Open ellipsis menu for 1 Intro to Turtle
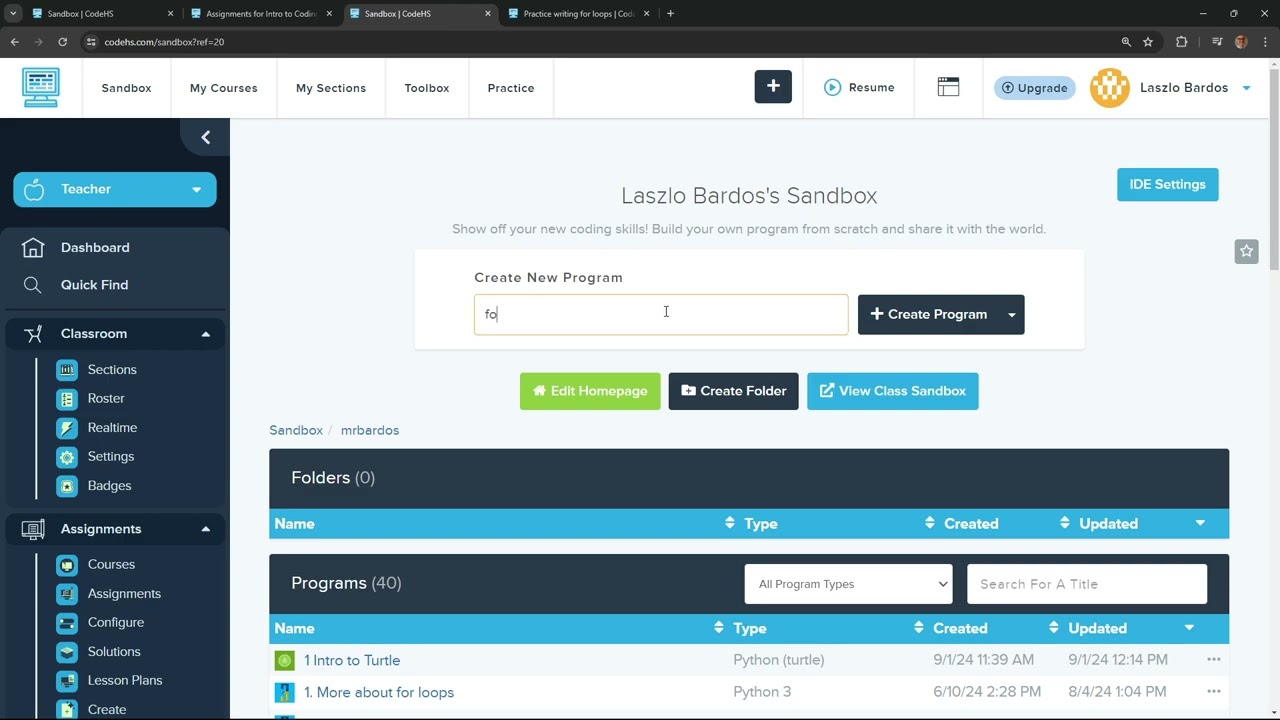Screen dimensions: 1280x720 click(x=1213, y=660)
